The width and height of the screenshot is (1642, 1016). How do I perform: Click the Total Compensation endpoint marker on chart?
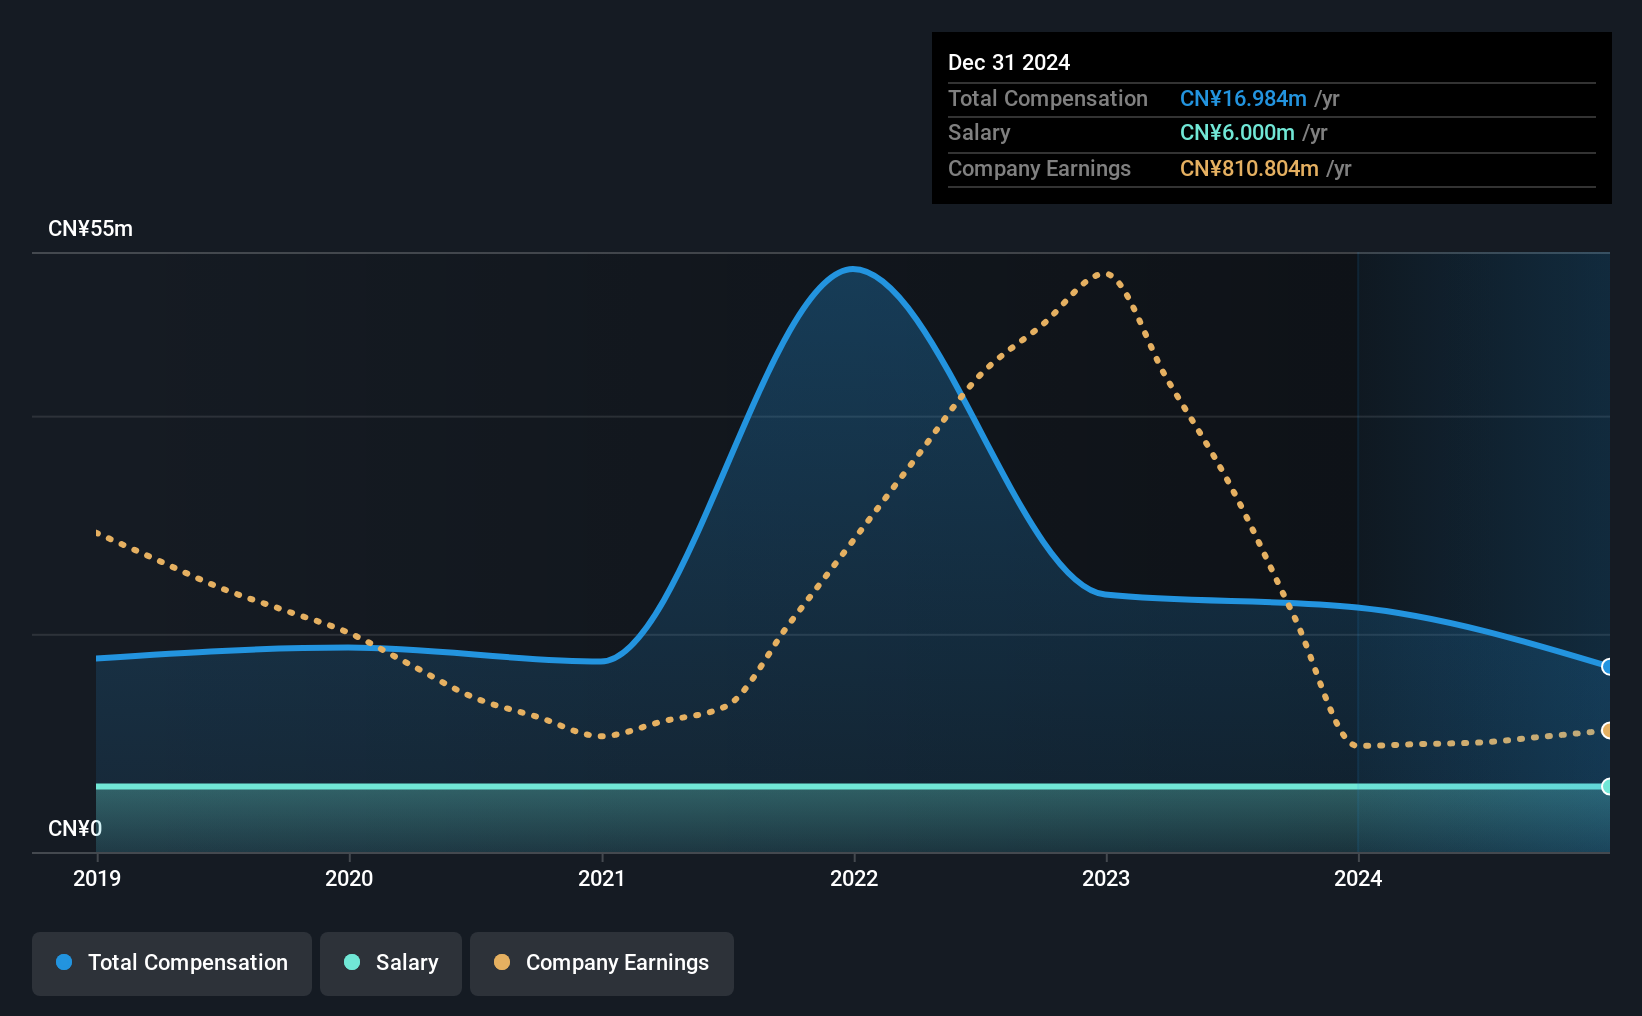tap(1607, 667)
